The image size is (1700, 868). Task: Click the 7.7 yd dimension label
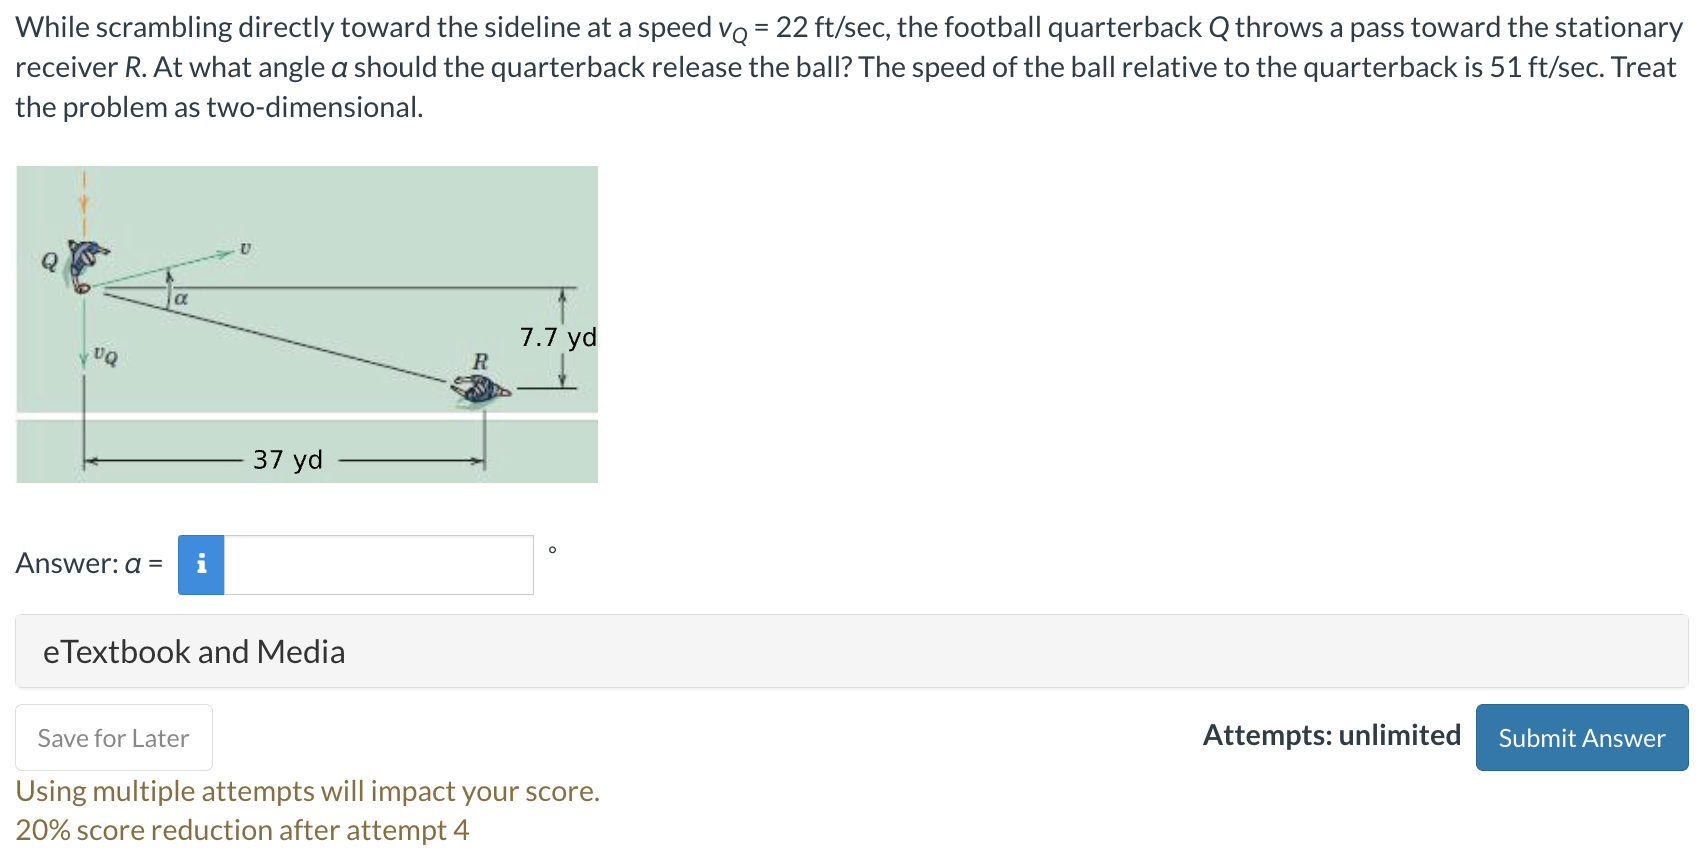click(x=556, y=337)
